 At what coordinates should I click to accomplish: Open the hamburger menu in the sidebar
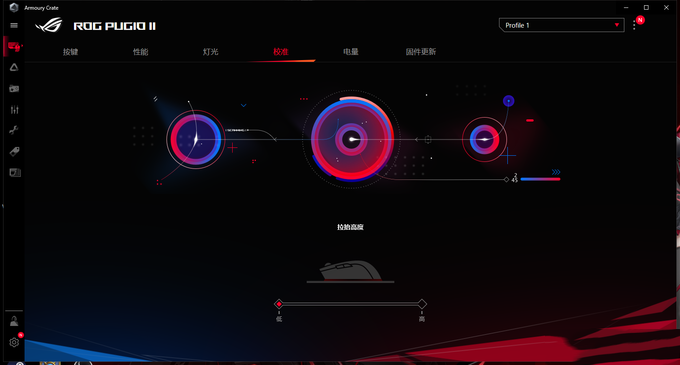pyautogui.click(x=14, y=26)
